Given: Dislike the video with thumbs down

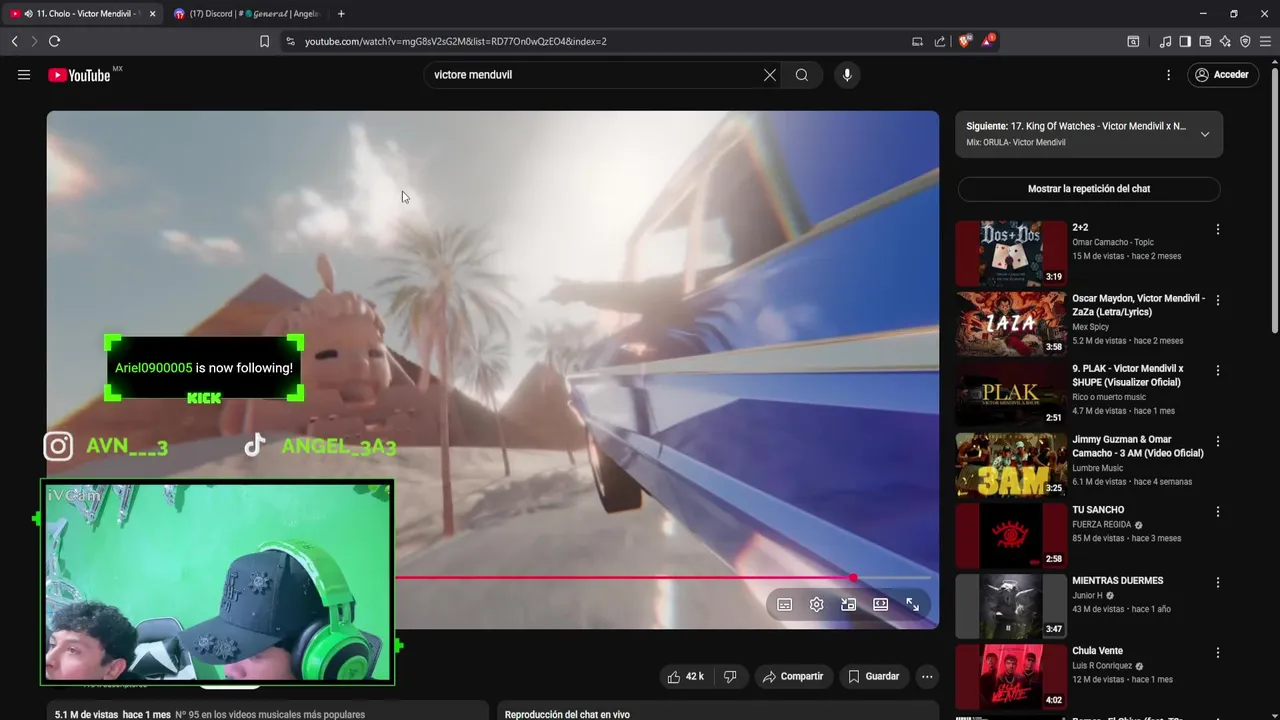Looking at the screenshot, I should pyautogui.click(x=730, y=677).
